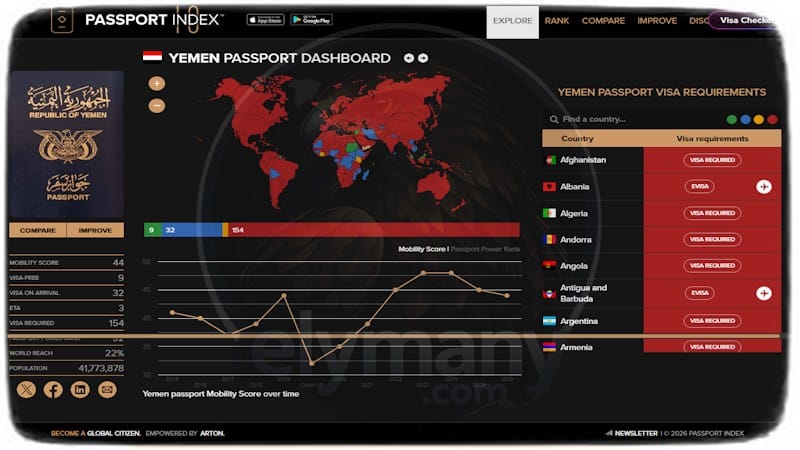Open the Compare navigation item
Viewport: 800px width, 450px height.
click(x=603, y=21)
